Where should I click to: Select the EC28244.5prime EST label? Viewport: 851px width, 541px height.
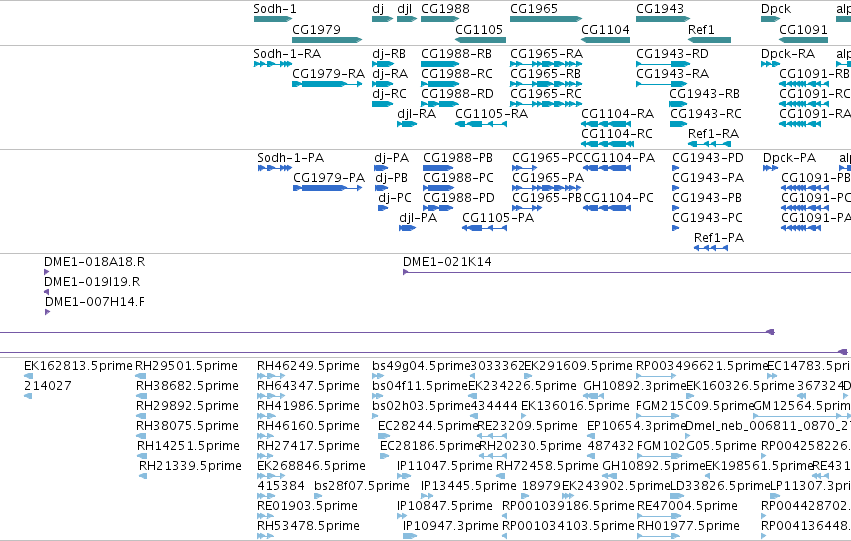click(428, 425)
